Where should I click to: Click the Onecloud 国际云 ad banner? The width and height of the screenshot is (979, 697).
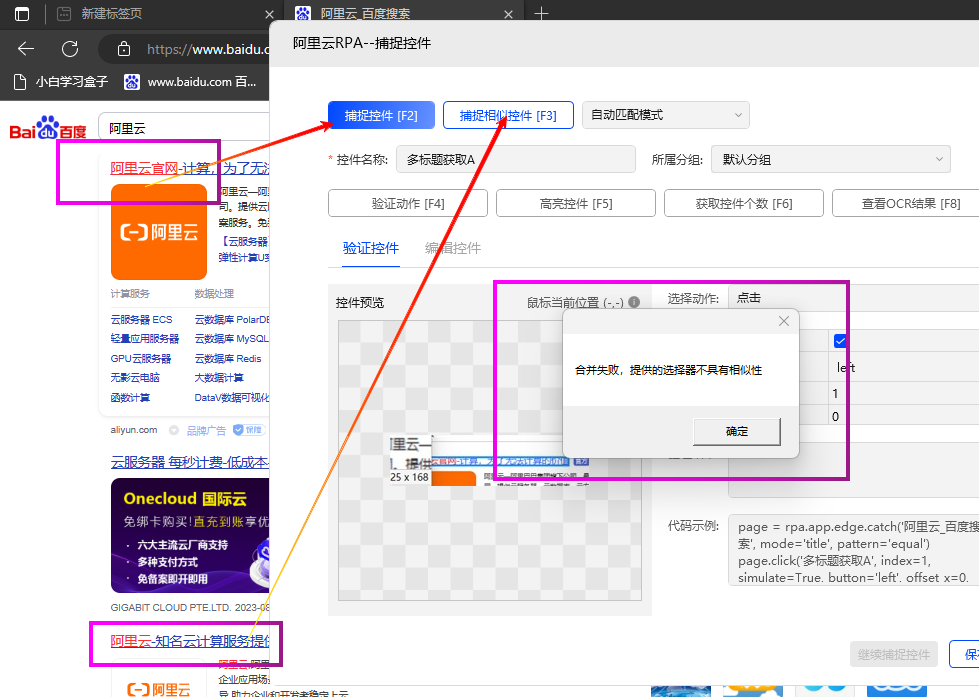[x=190, y=535]
